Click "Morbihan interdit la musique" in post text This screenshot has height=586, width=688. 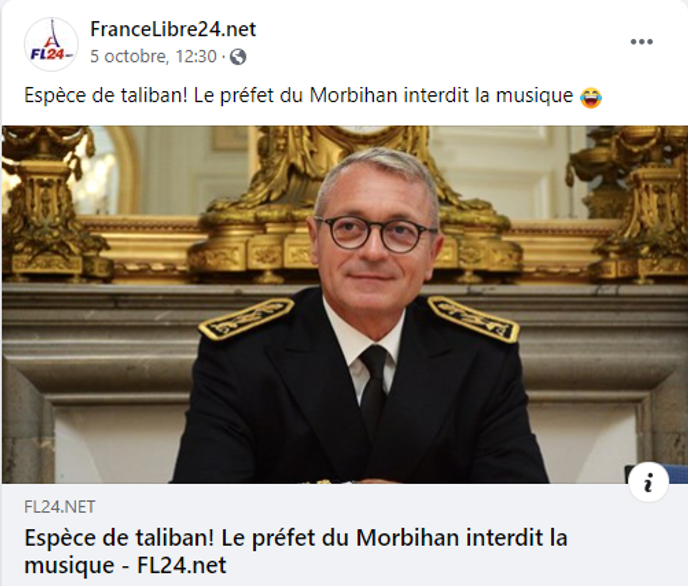coord(441,95)
